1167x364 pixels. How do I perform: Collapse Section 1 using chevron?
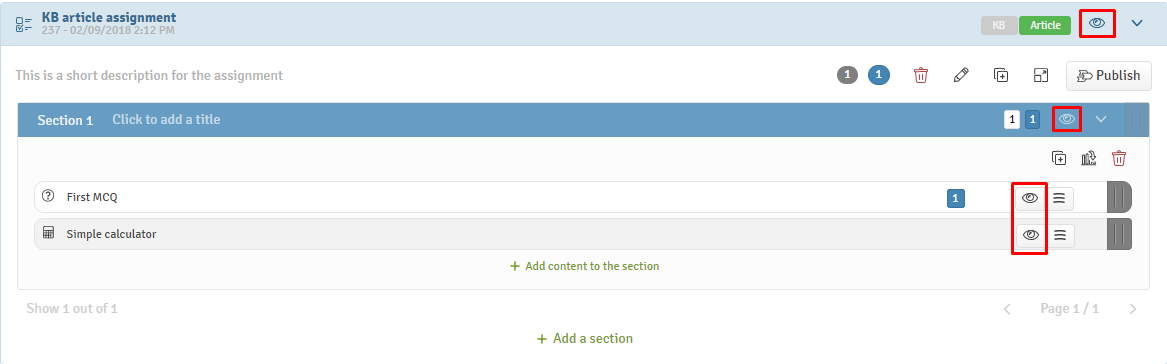[x=1101, y=119]
